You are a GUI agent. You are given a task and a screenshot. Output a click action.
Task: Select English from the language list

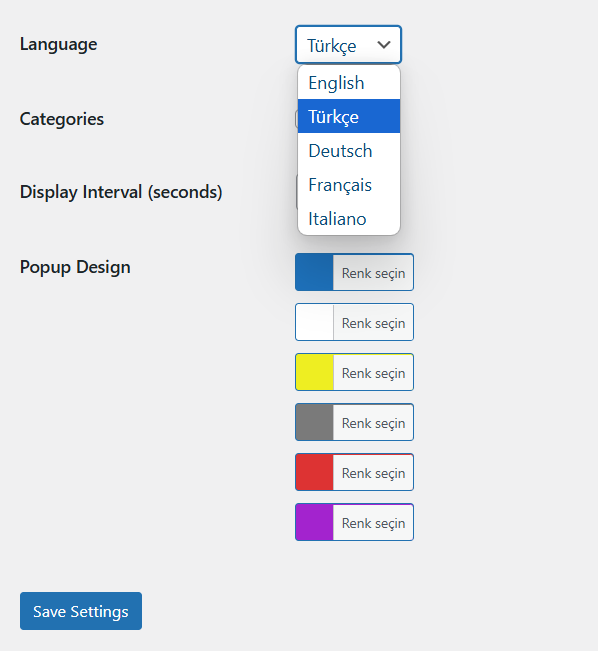[349, 83]
